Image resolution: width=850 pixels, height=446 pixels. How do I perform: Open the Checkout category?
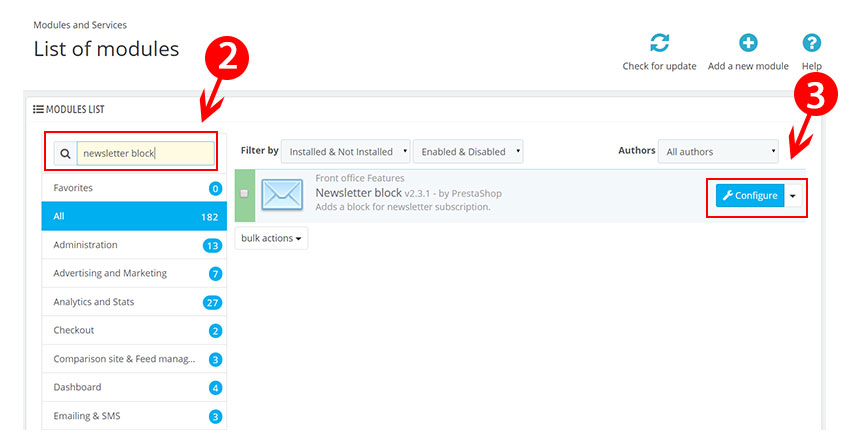134,330
